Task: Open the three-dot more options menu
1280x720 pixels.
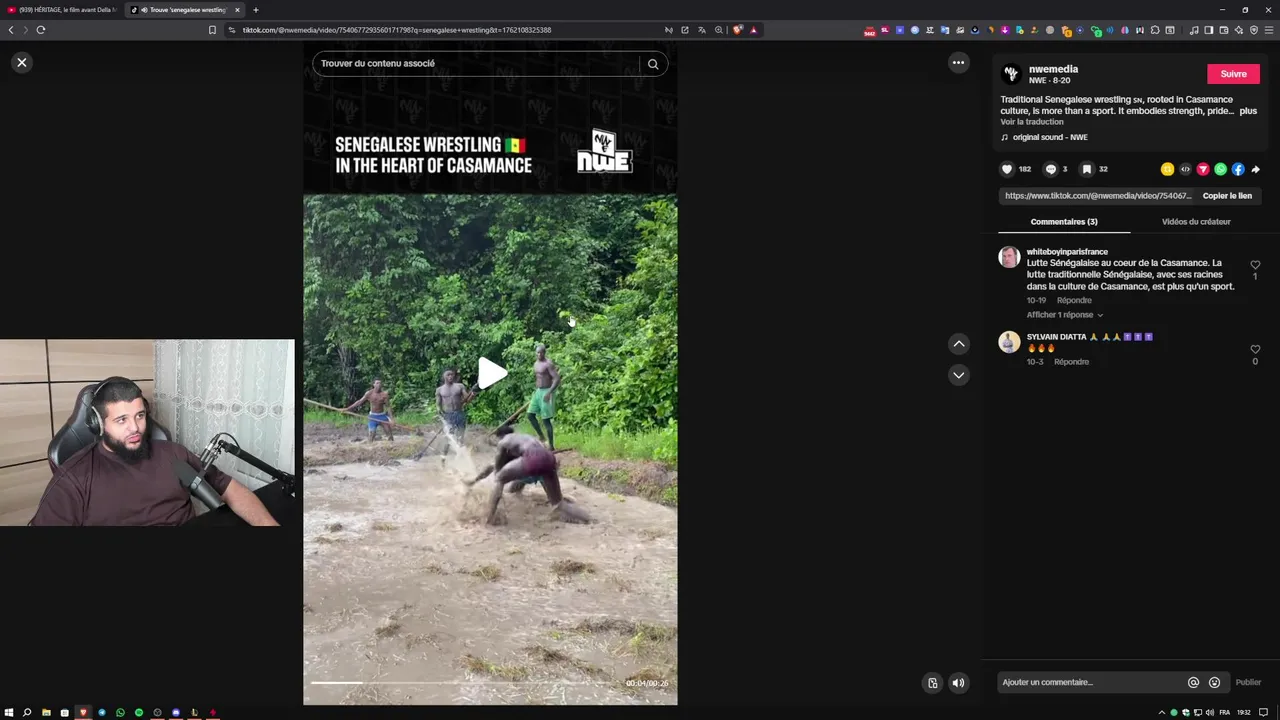Action: [958, 62]
